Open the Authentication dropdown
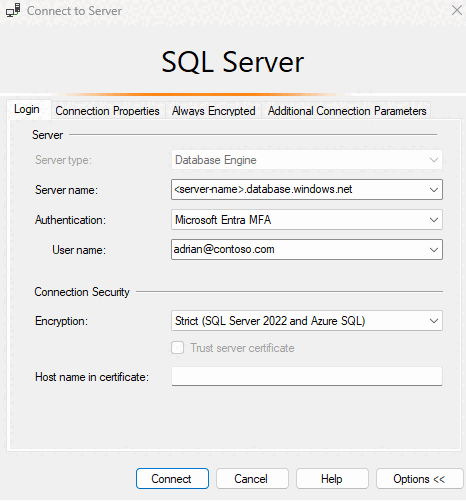466x501 pixels. coord(307,220)
